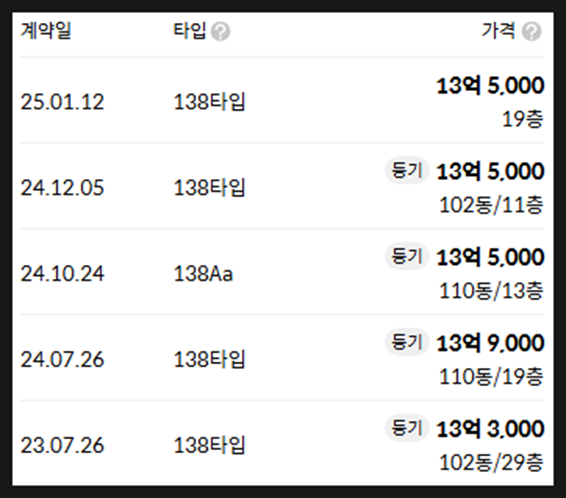Click the 102동/11층 location text
The width and height of the screenshot is (566, 498).
pyautogui.click(x=491, y=205)
